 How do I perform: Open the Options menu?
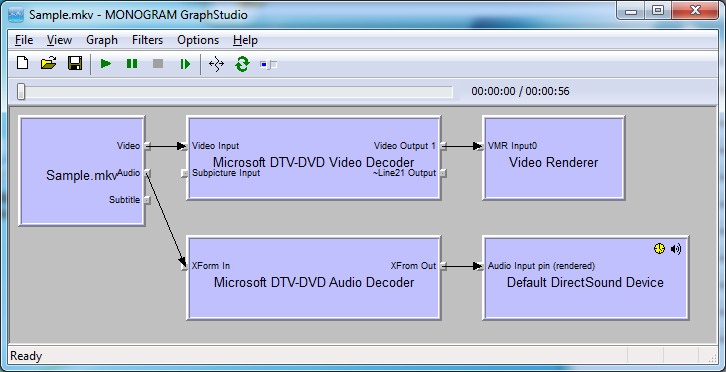point(198,40)
